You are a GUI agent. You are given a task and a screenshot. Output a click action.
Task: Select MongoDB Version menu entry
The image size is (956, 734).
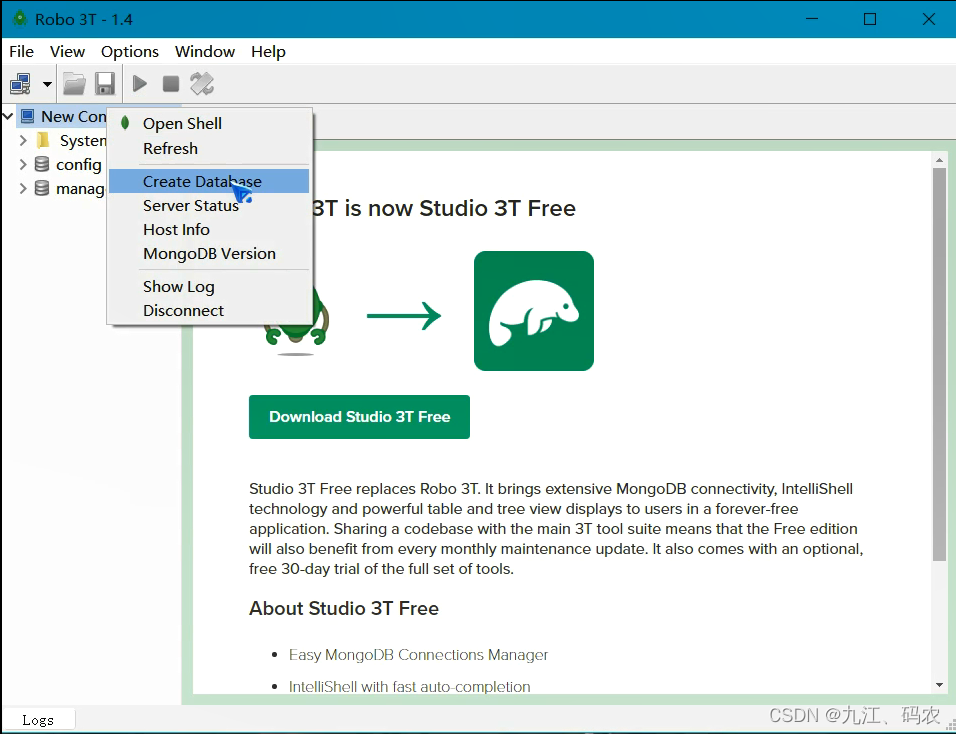point(209,254)
